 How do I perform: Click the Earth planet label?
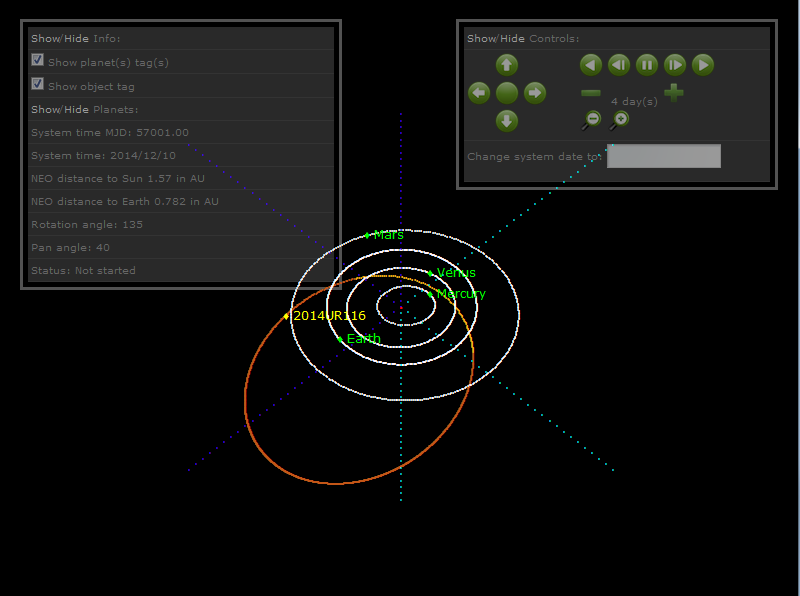(x=364, y=338)
